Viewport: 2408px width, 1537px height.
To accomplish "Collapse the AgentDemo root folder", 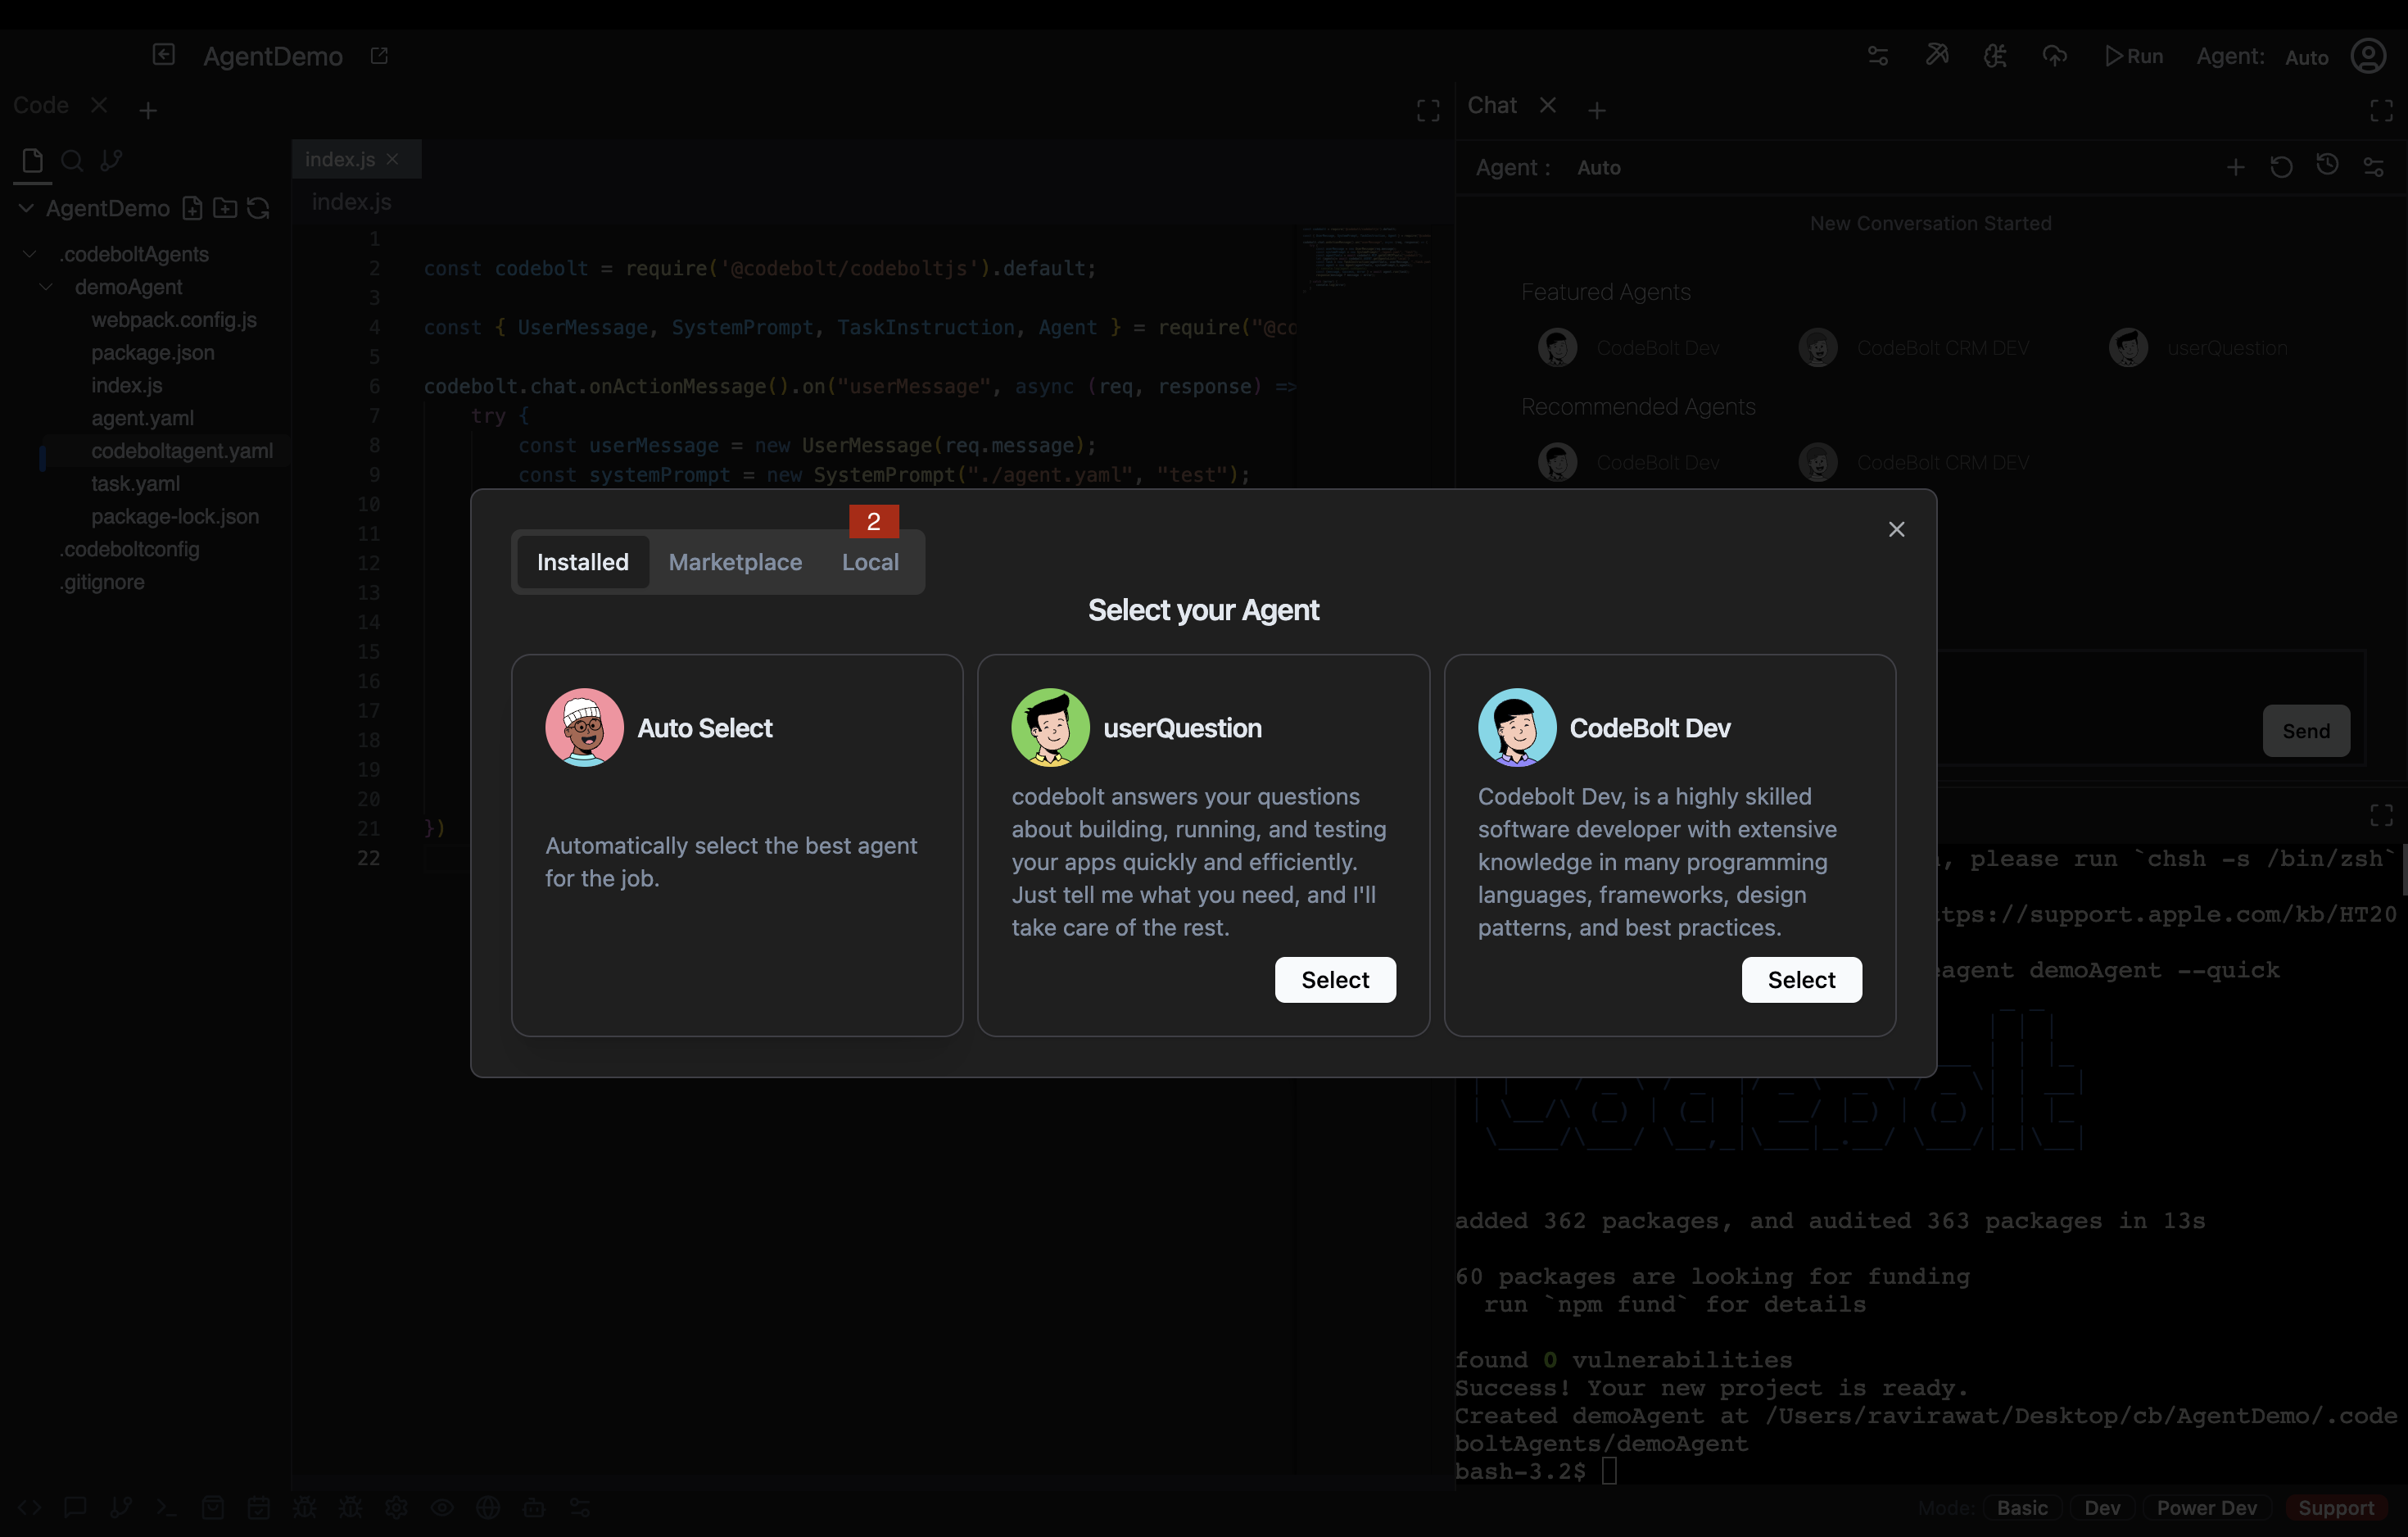I will coord(26,208).
